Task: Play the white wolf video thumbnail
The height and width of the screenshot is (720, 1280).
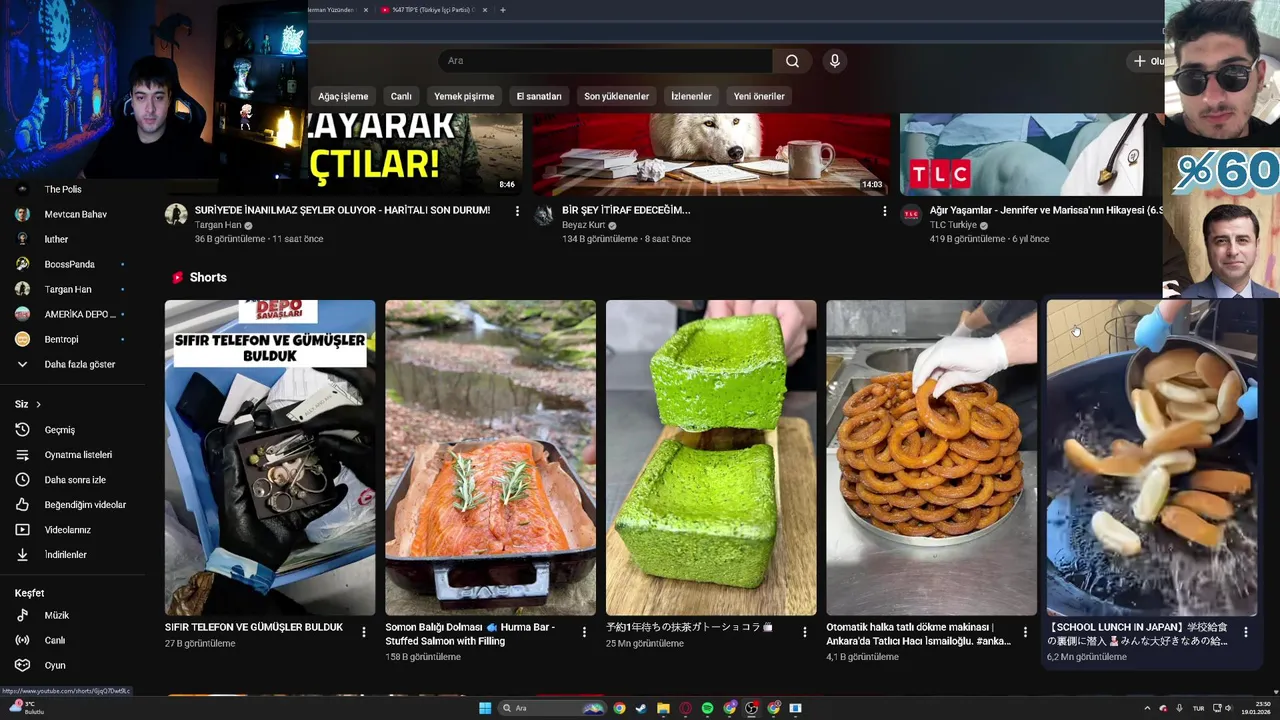Action: (711, 154)
